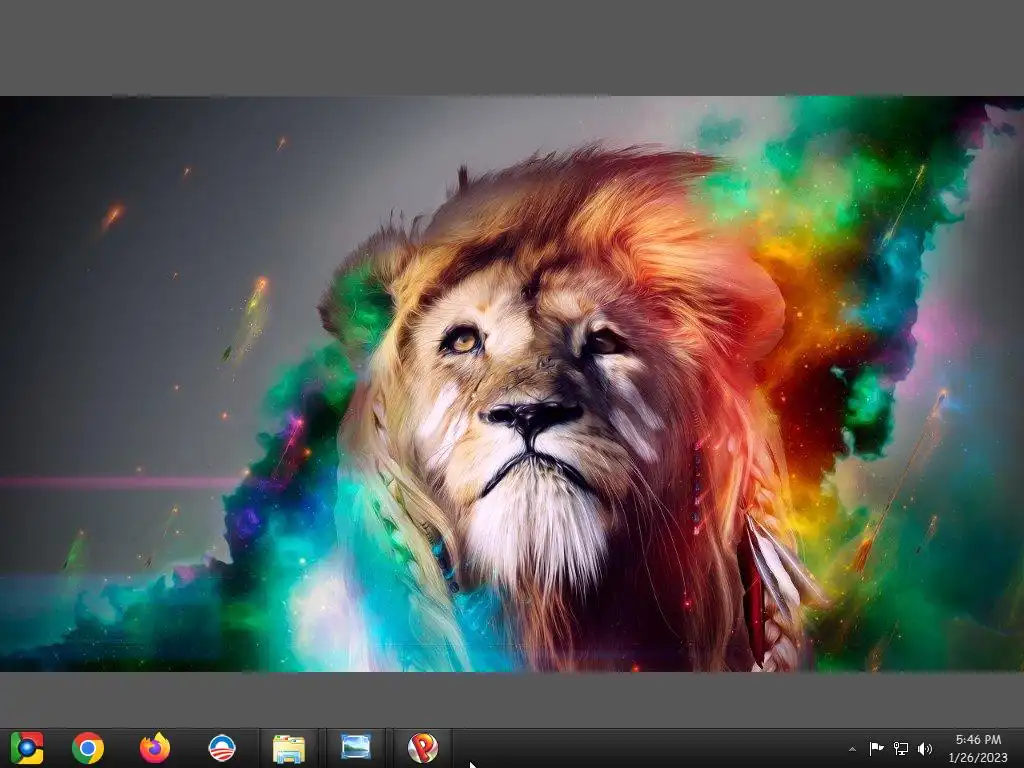This screenshot has width=1024, height=768.
Task: Open Firefox from the taskbar
Action: [155, 748]
